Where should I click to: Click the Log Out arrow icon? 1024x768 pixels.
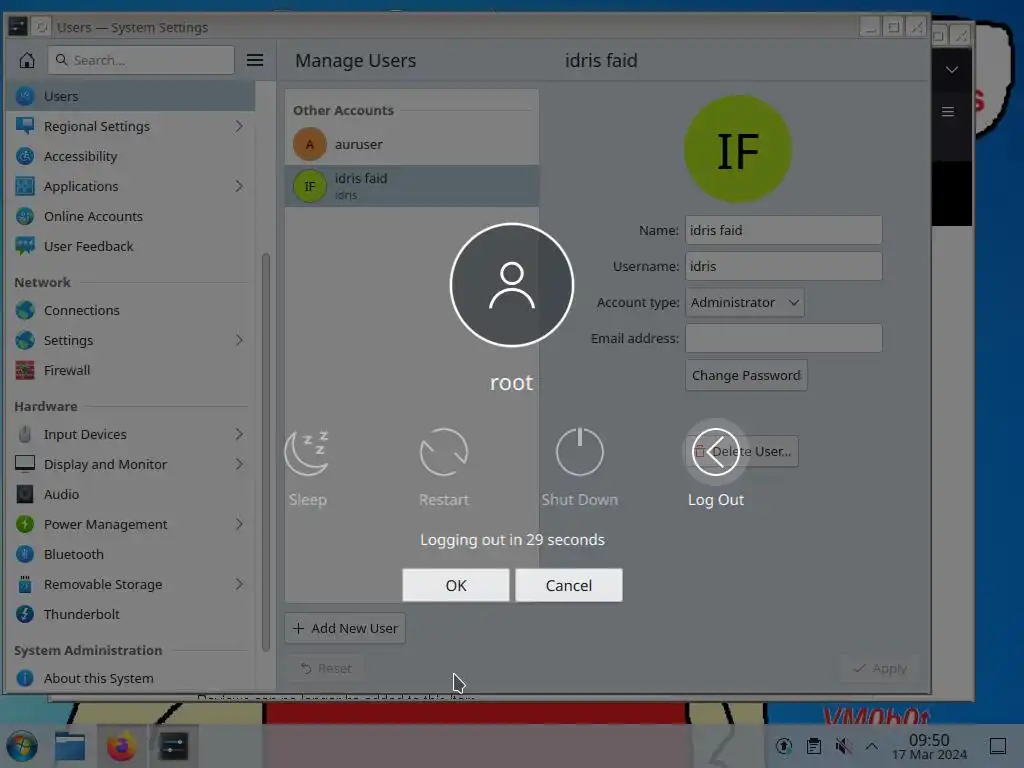click(715, 452)
